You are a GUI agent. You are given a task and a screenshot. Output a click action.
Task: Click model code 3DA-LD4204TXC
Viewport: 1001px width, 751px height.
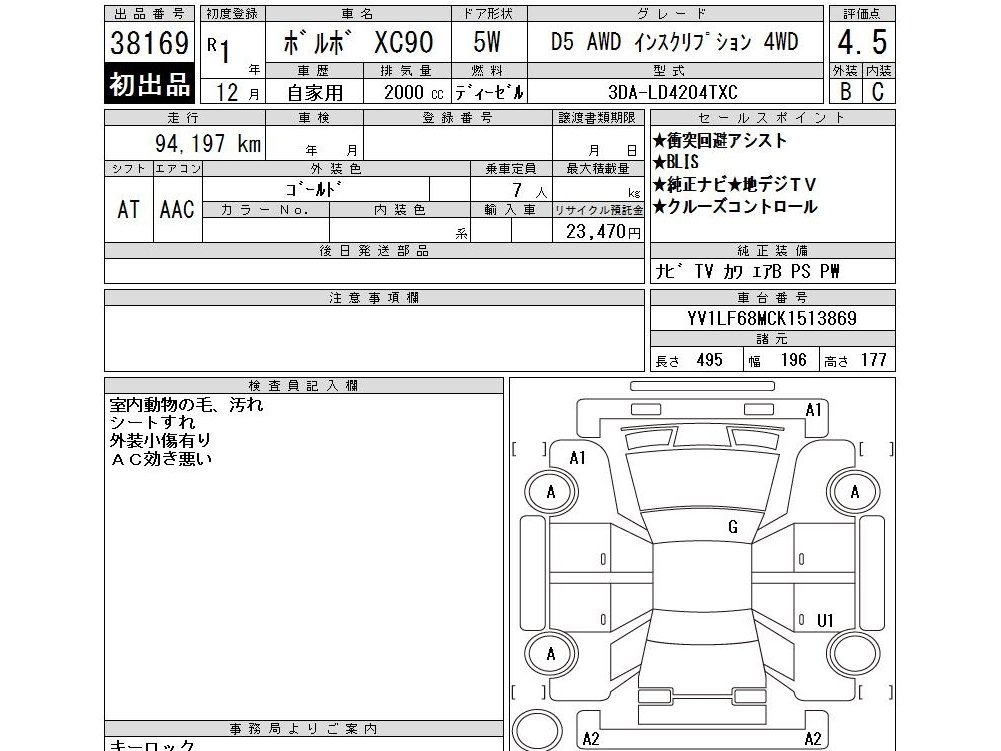673,93
